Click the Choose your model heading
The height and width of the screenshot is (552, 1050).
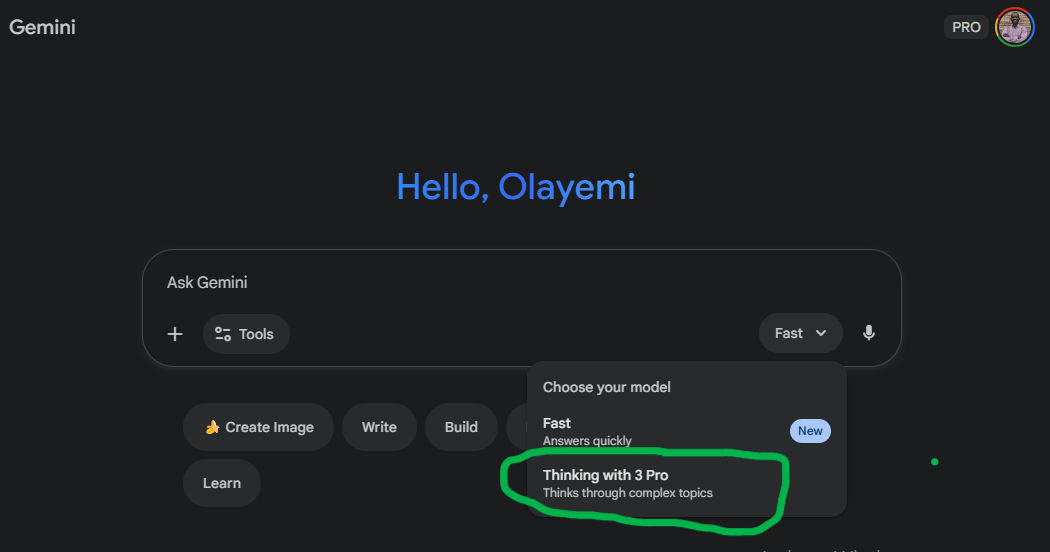pyautogui.click(x=607, y=387)
